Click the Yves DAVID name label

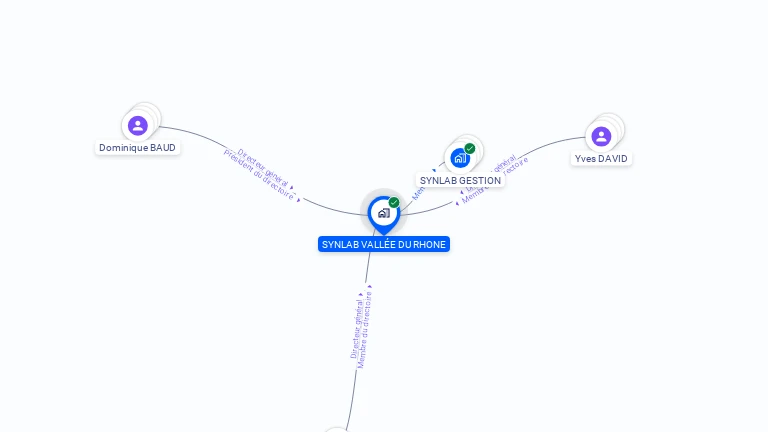[601, 159]
